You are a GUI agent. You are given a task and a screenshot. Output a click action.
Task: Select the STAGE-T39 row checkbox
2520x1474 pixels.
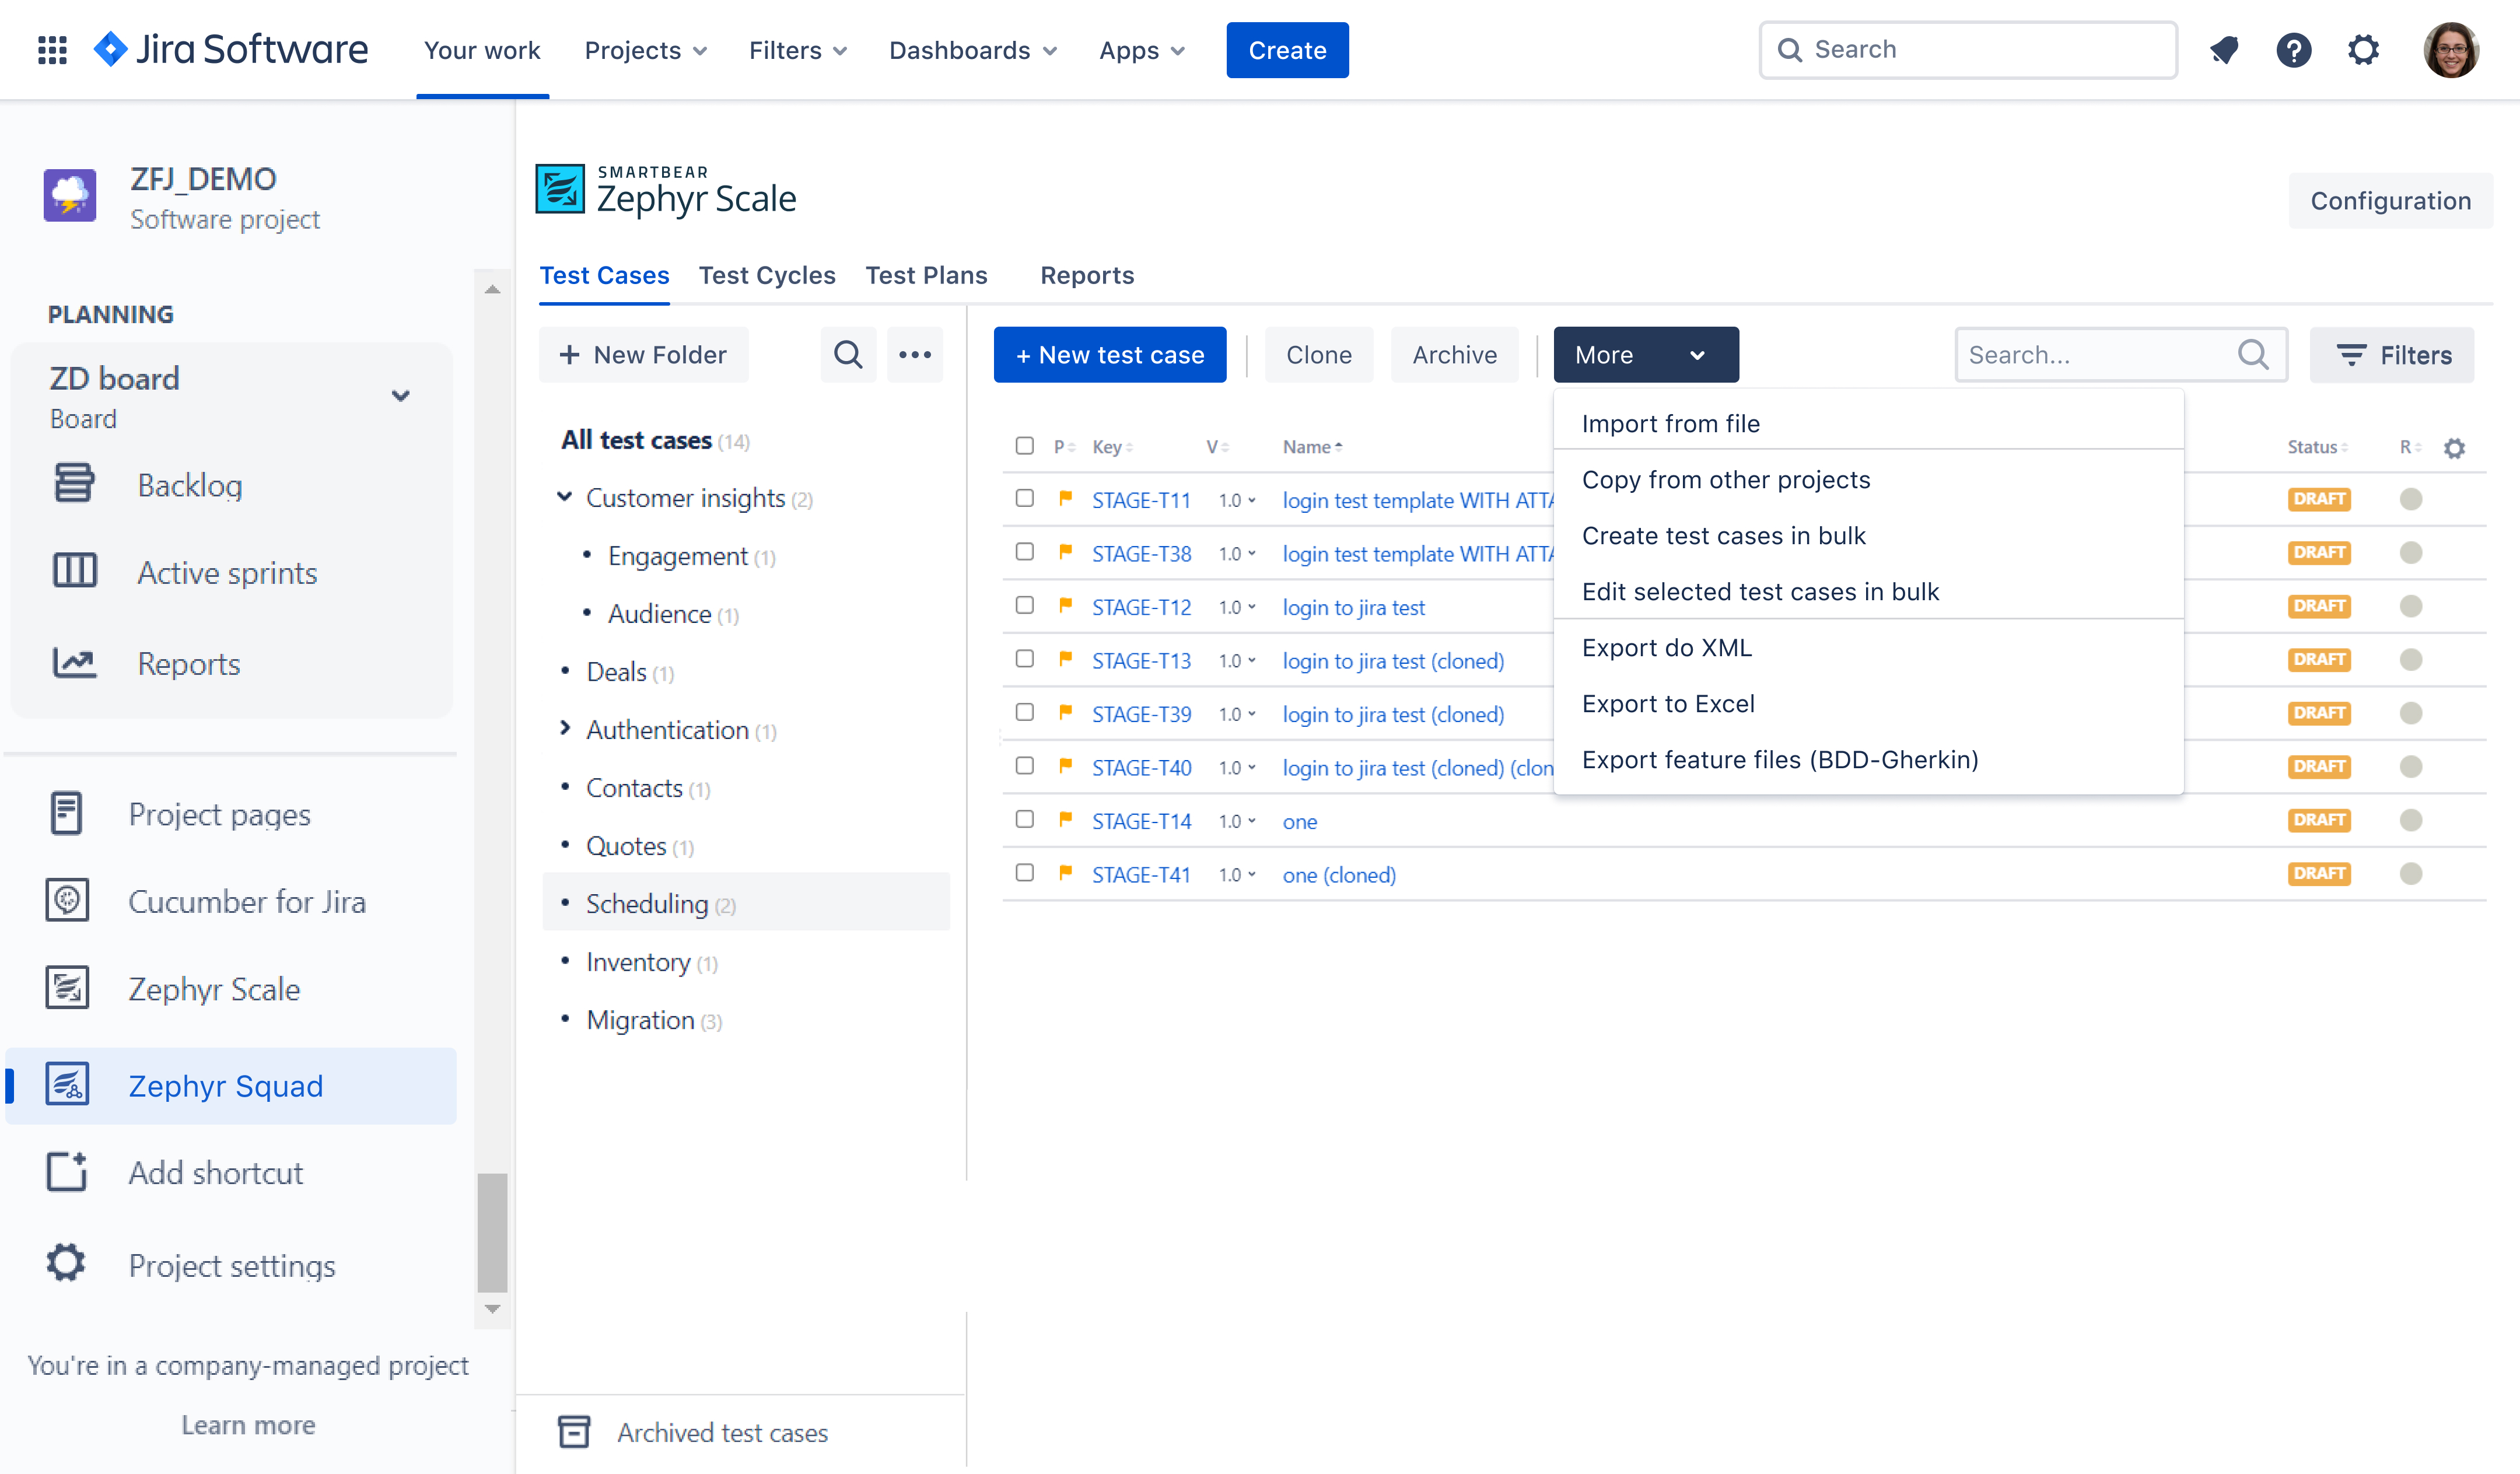coord(1024,712)
